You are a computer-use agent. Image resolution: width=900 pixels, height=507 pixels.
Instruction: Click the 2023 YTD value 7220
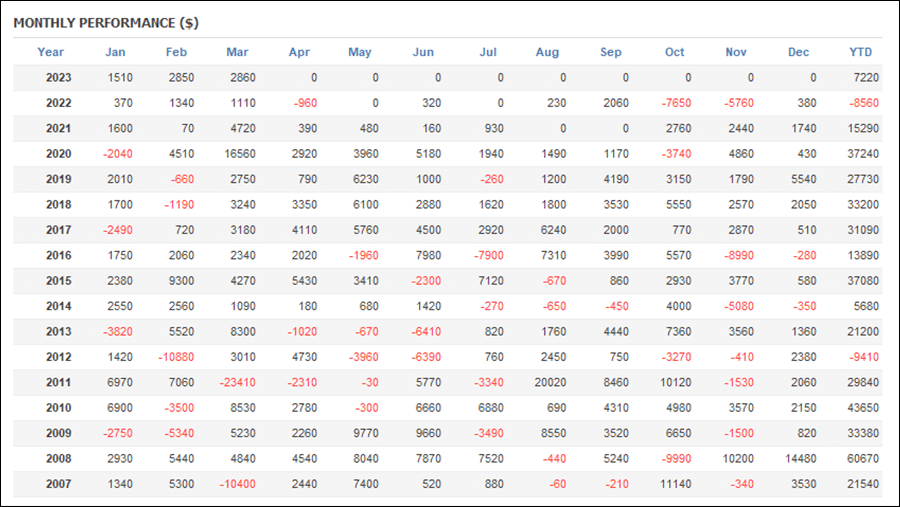coord(866,78)
